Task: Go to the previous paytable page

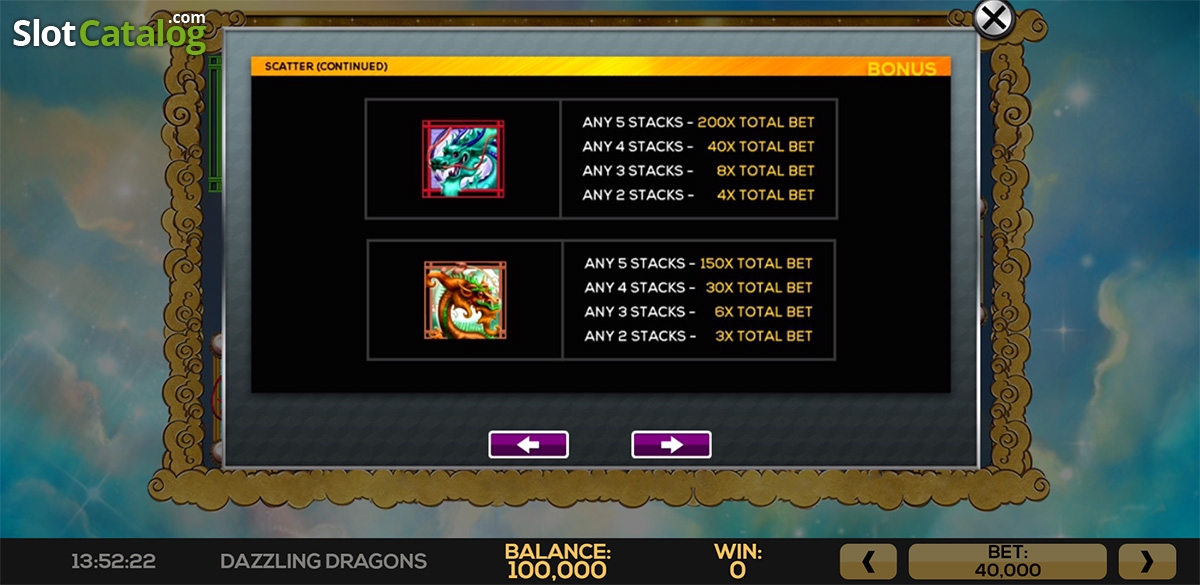Action: [x=528, y=445]
